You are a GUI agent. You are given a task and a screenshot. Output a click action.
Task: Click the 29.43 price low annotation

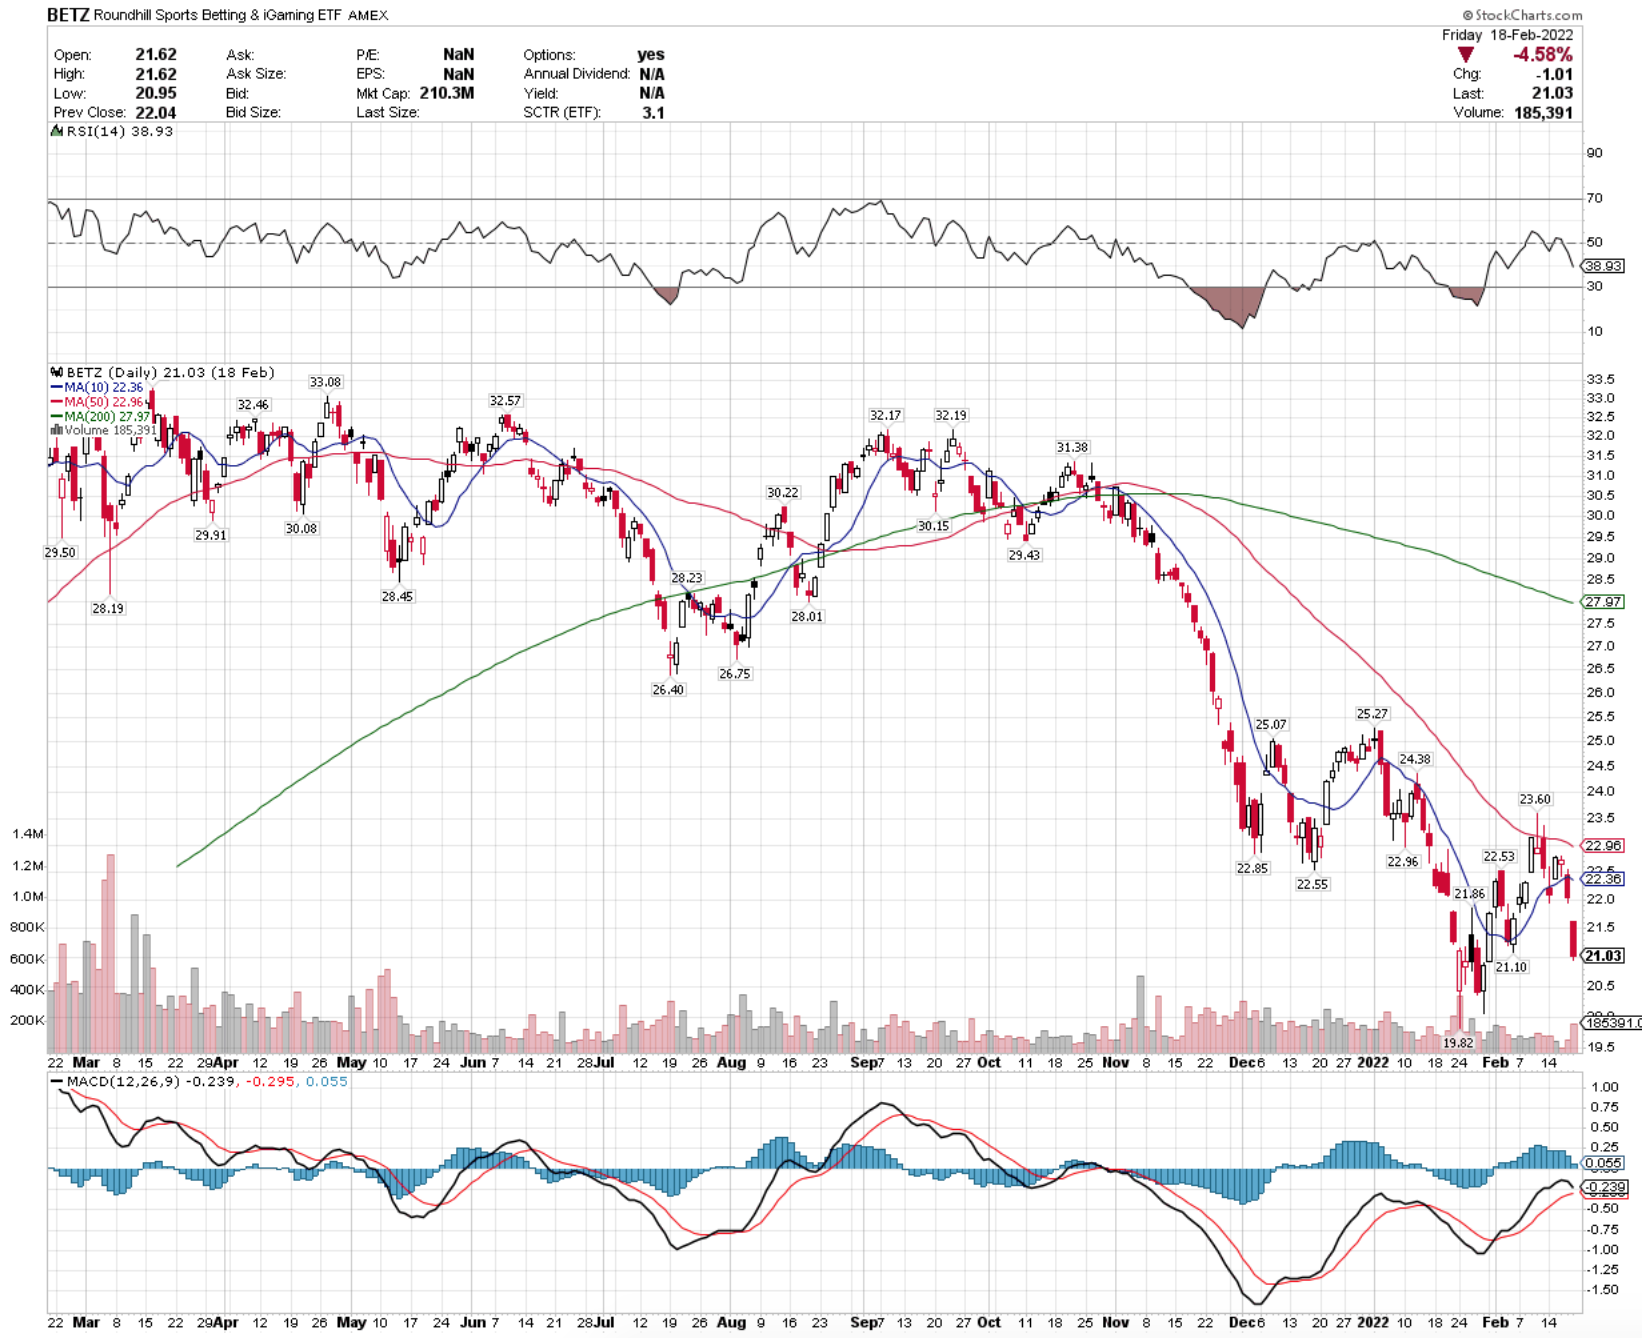[x=1024, y=554]
